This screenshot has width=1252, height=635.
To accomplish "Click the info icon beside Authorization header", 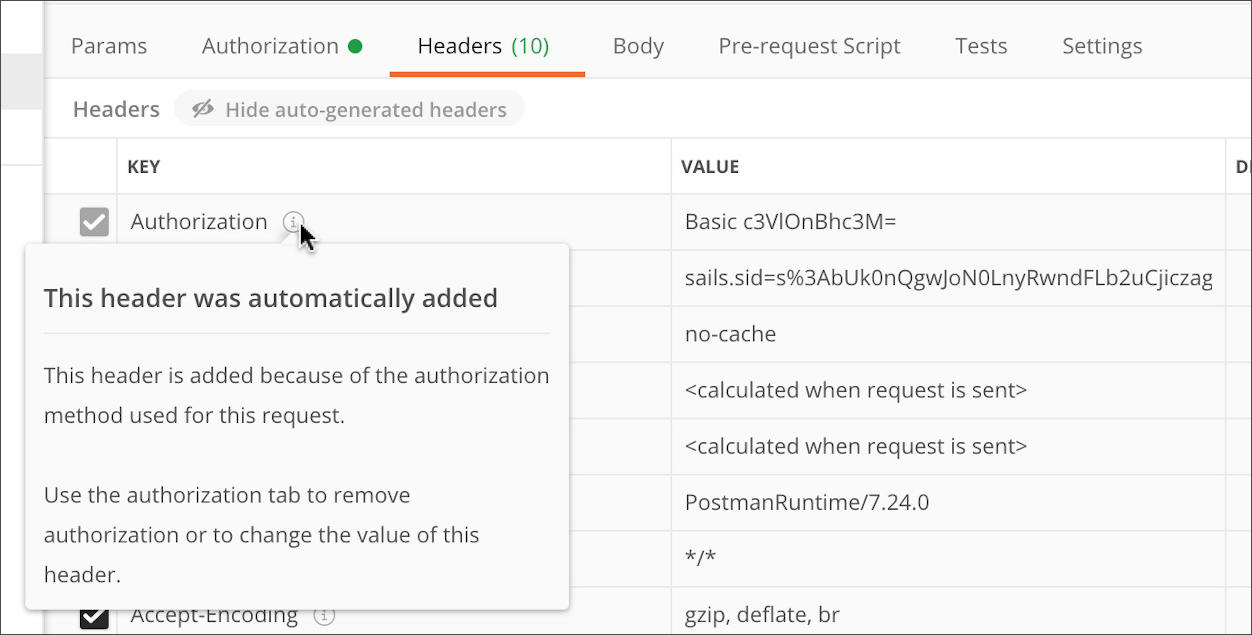I will pos(295,222).
